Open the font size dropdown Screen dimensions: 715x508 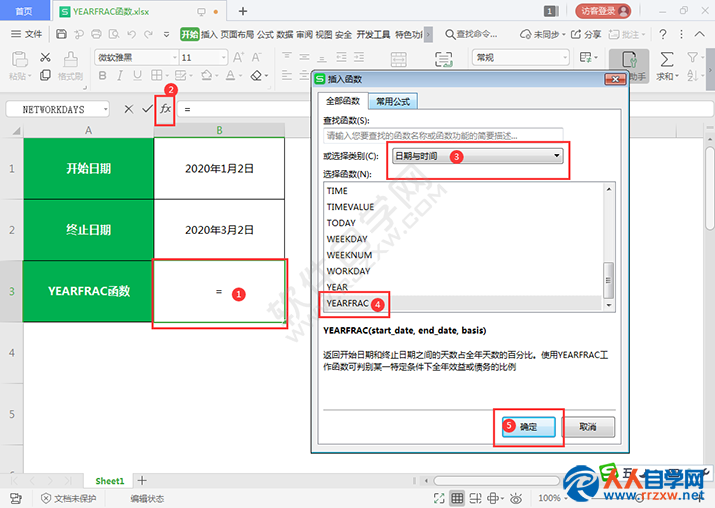pyautogui.click(x=224, y=57)
